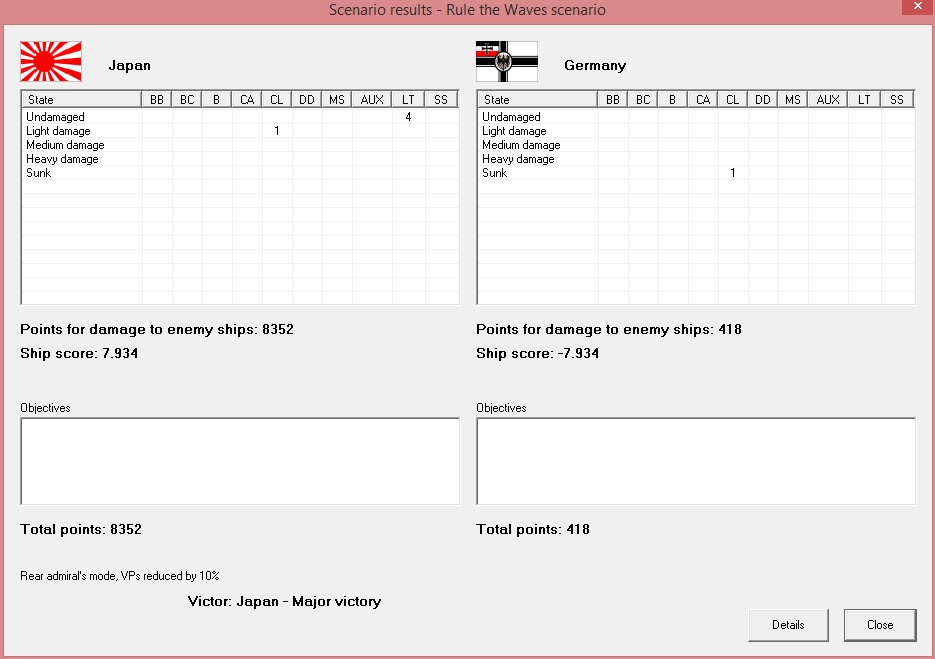Click the BB column header in Japan's table

157,100
